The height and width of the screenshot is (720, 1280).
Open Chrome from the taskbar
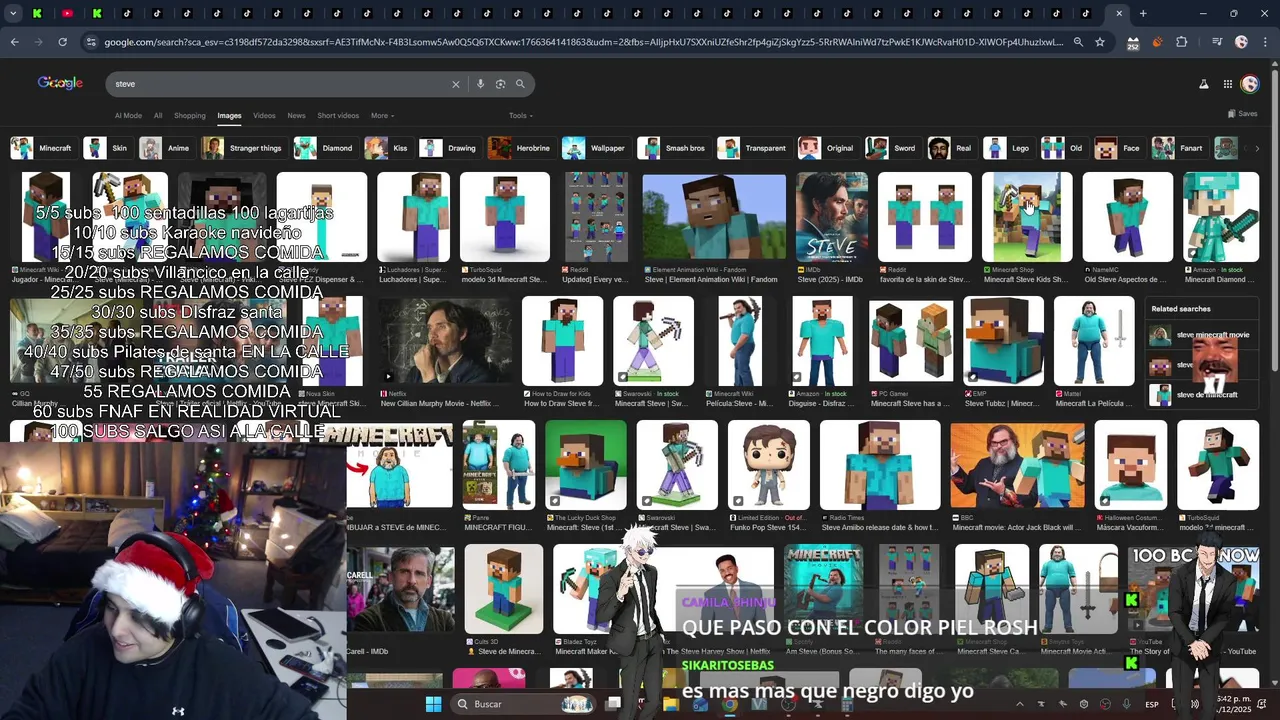(x=730, y=704)
